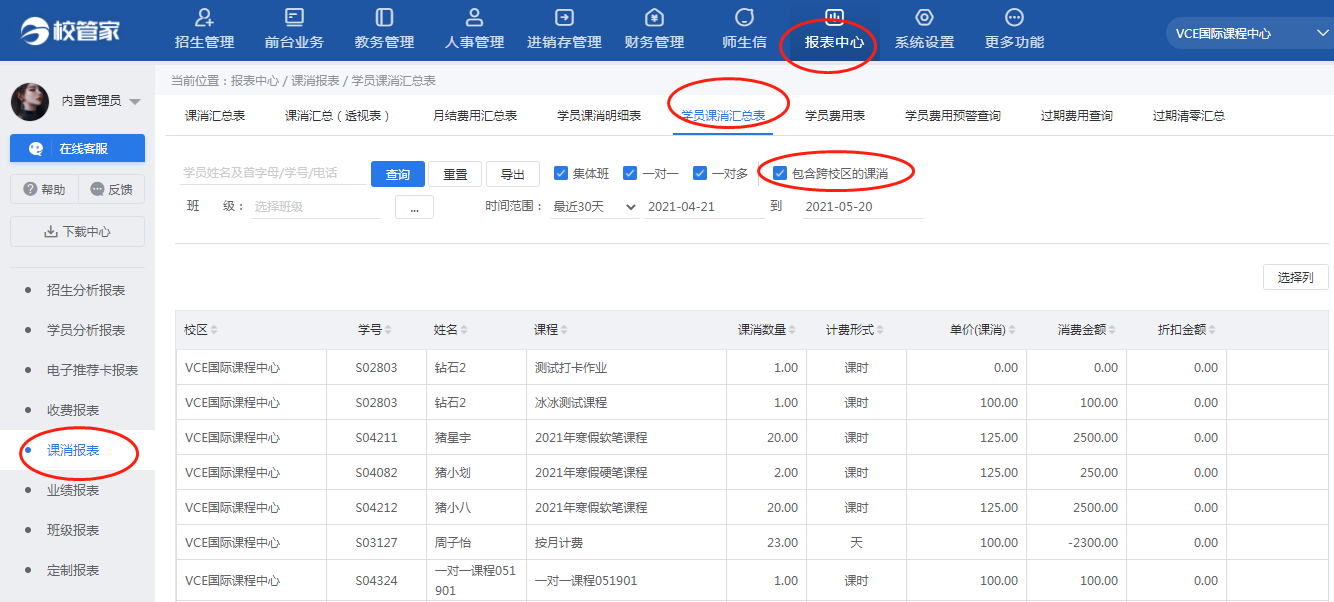1334x602 pixels.
Task: Switch to the 月结费用汇总表 tab
Action: pos(475,116)
